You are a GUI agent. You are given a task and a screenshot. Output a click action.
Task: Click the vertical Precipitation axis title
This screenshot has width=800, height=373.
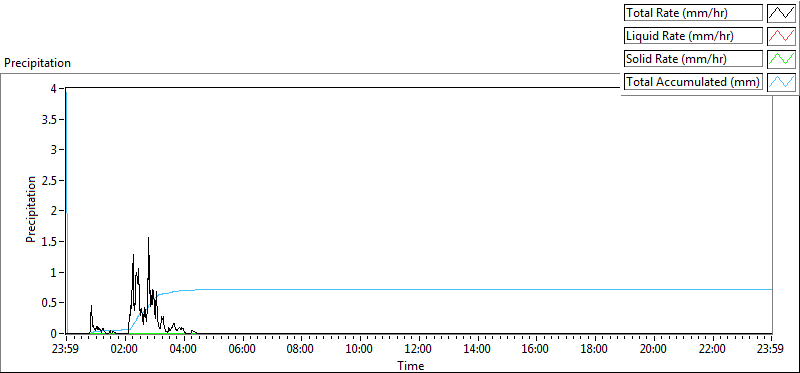(31, 209)
